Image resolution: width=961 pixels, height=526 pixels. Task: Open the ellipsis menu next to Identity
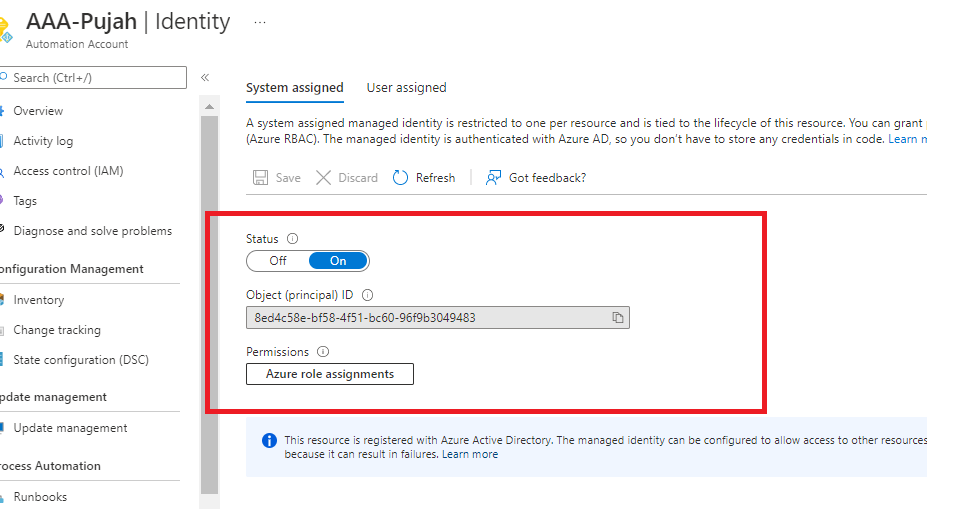click(x=260, y=23)
